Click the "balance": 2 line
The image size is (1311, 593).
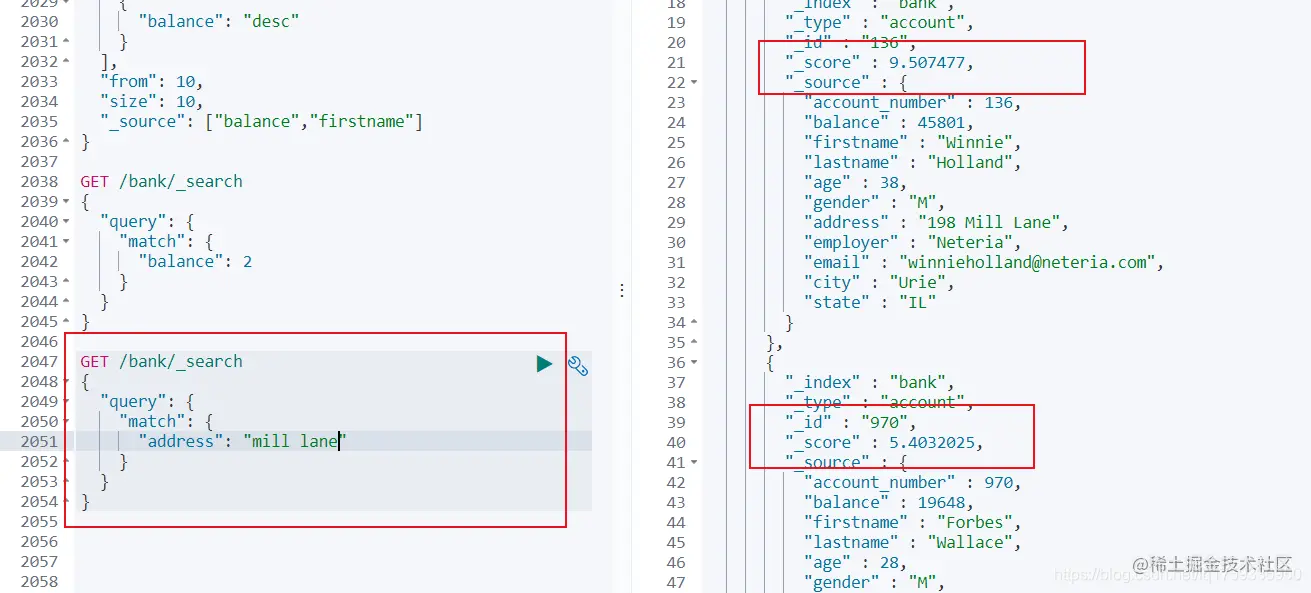point(195,261)
